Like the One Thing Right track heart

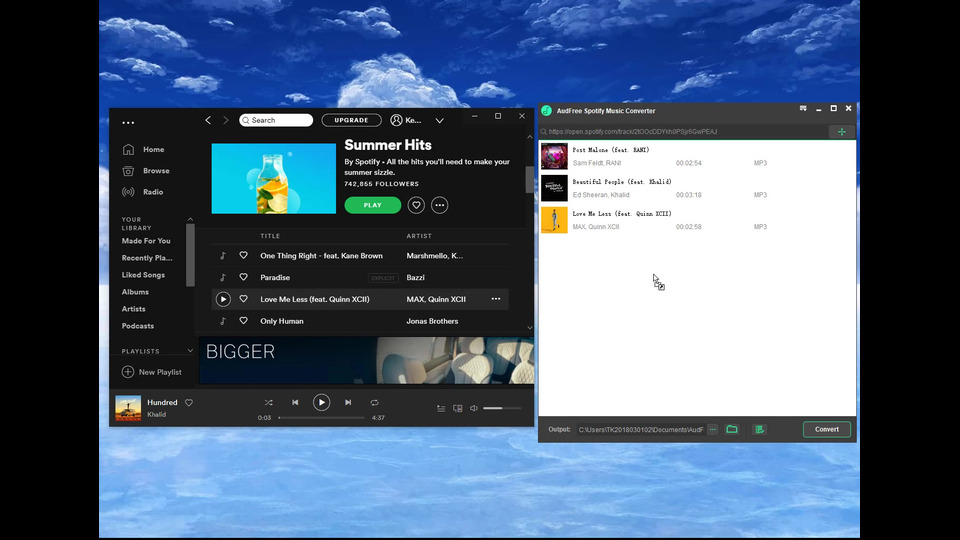[x=244, y=255]
